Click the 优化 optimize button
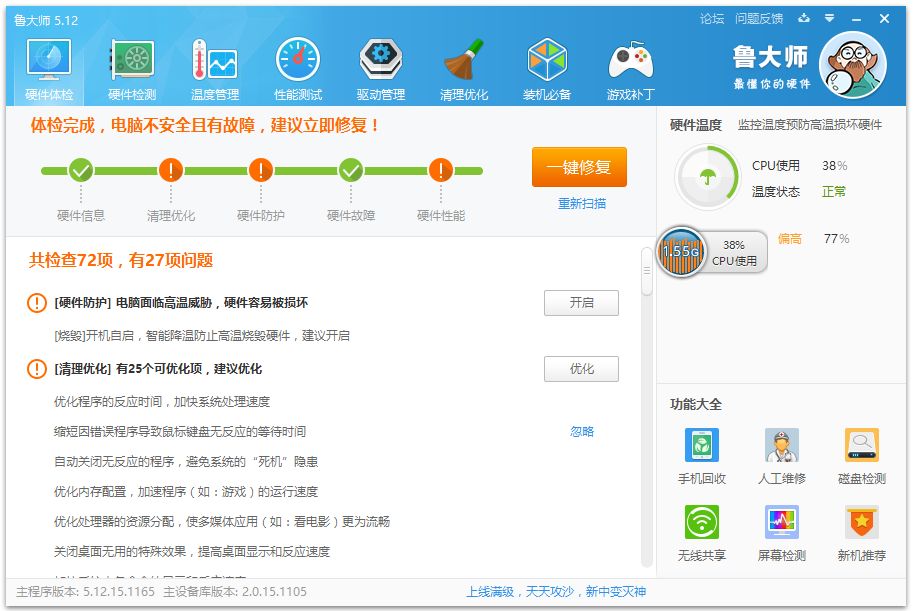 click(x=581, y=369)
